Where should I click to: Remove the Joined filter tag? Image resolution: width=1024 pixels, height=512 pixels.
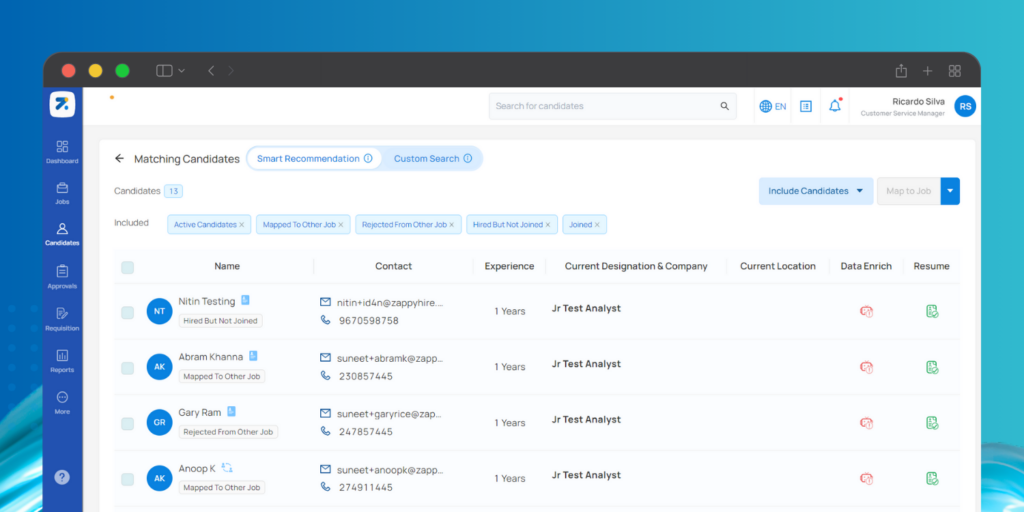(x=598, y=225)
